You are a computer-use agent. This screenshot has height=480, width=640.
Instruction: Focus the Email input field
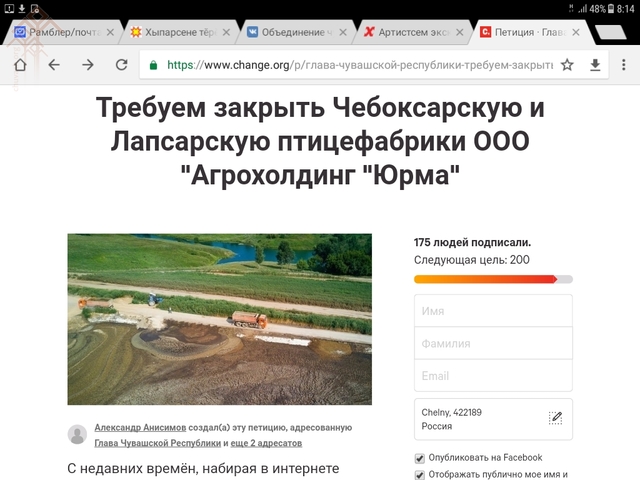493,376
